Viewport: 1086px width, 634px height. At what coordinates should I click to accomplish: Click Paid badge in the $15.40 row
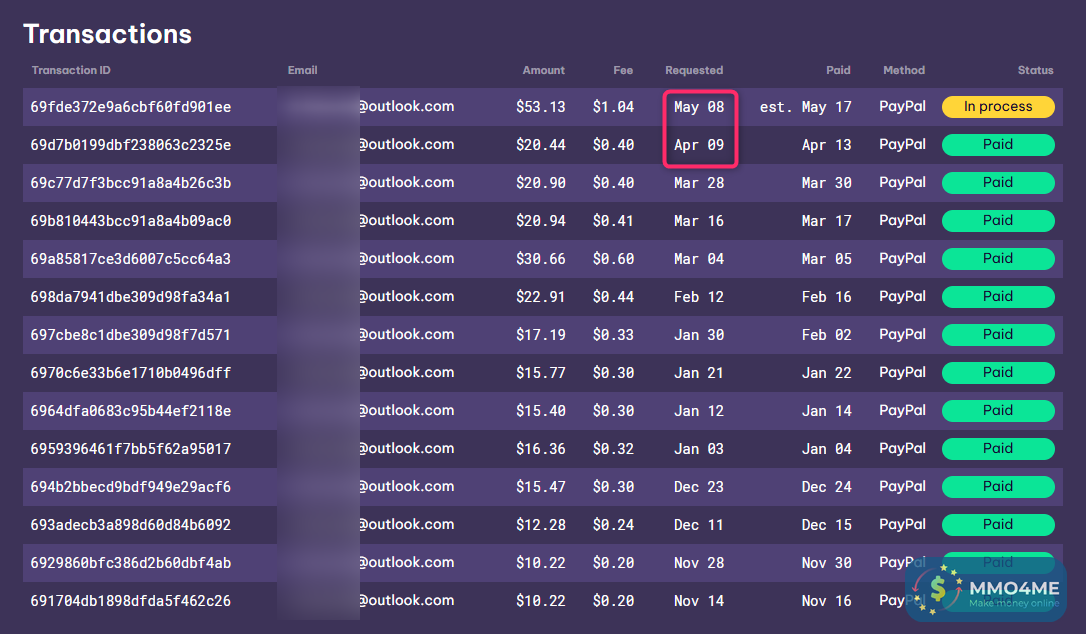click(x=998, y=411)
